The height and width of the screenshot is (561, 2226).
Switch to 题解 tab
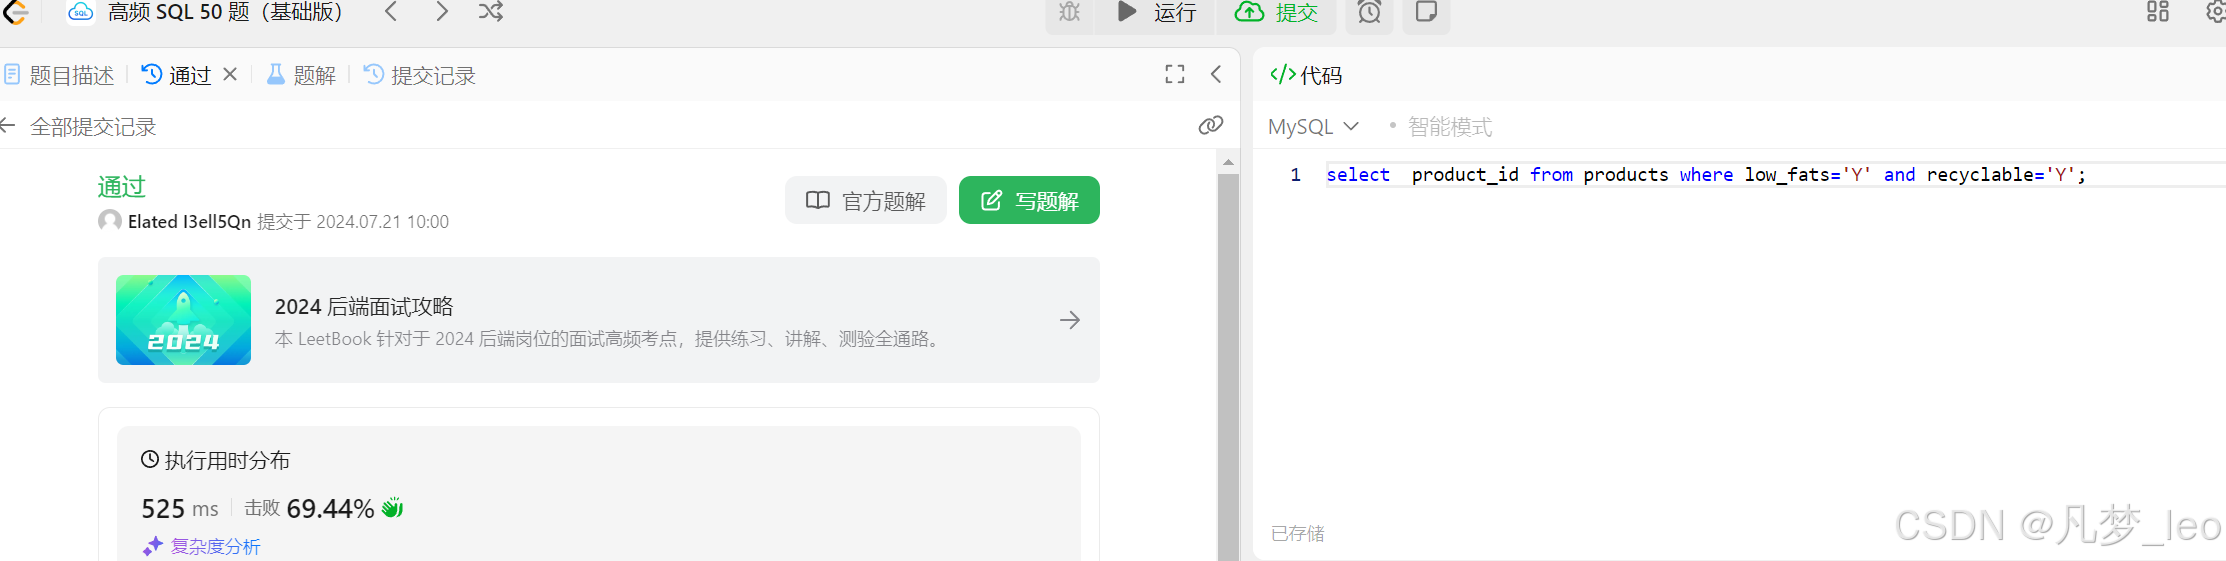[301, 75]
